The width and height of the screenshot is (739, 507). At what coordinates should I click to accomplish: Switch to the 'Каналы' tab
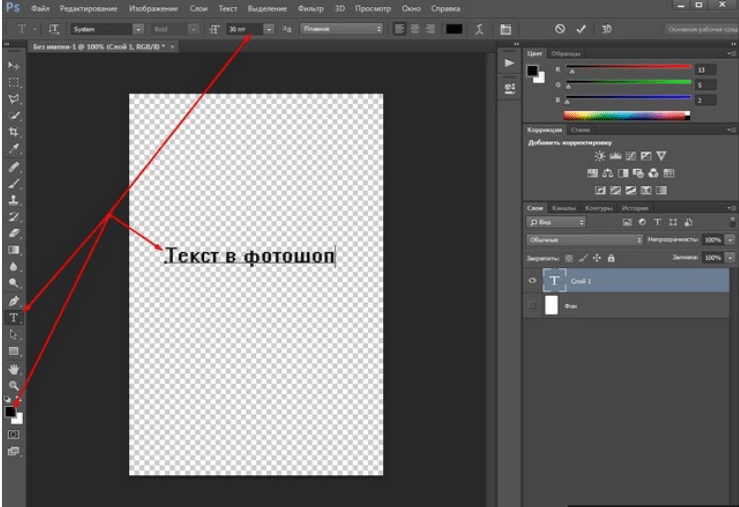click(x=564, y=208)
